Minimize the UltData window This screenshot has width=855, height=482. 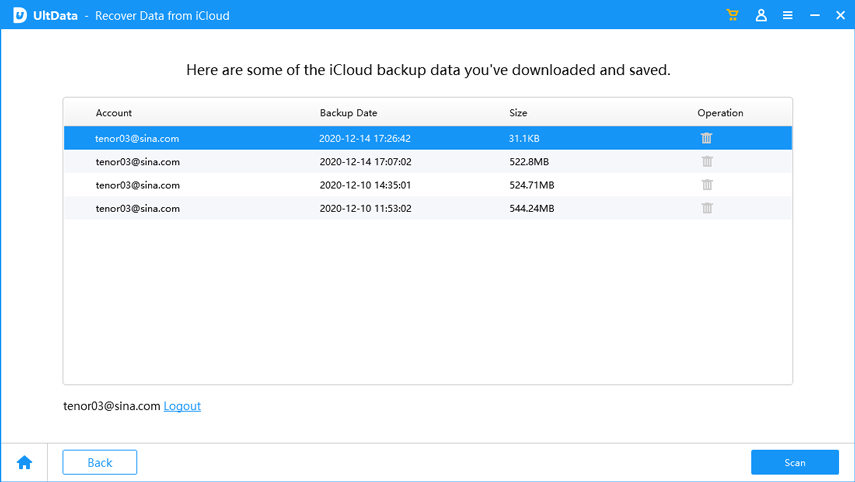tap(812, 15)
